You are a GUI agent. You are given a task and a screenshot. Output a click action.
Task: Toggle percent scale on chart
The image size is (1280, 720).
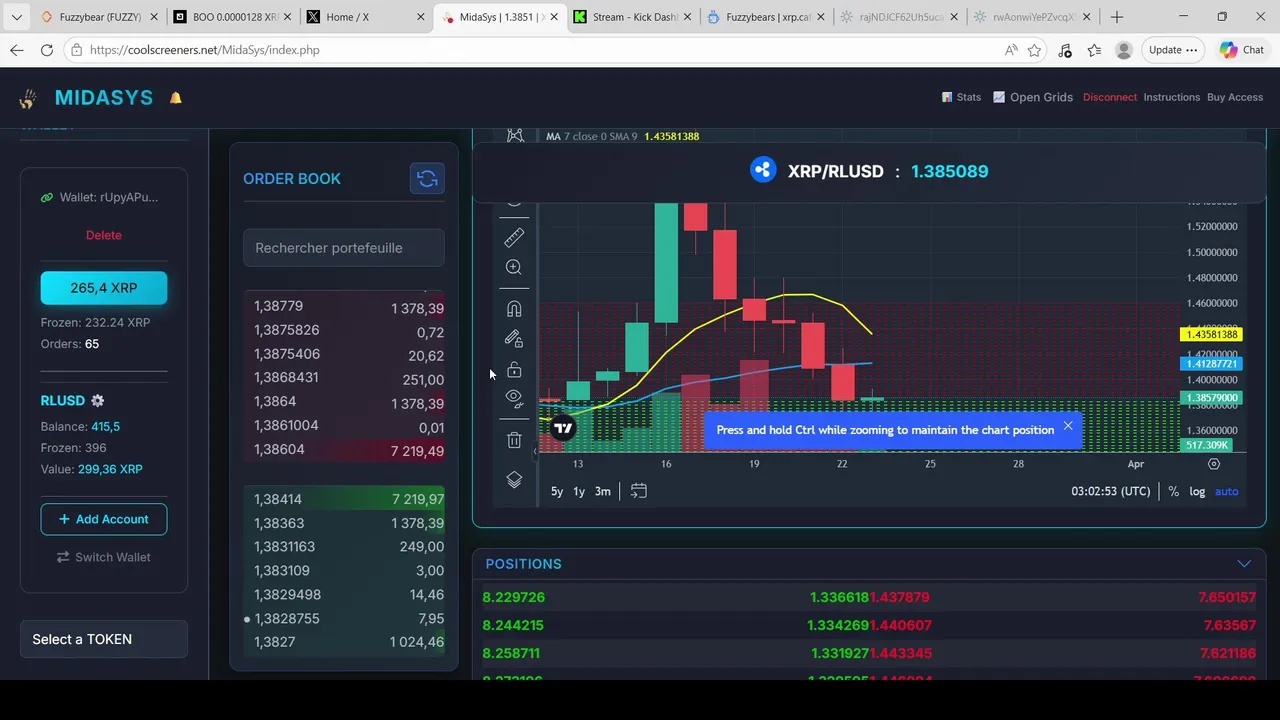[x=1173, y=491]
